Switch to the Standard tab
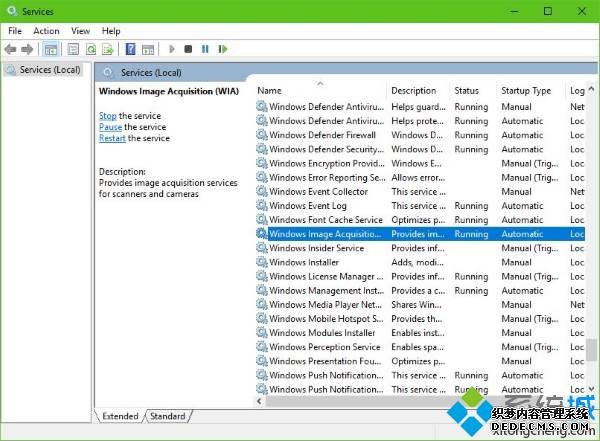 tap(168, 416)
